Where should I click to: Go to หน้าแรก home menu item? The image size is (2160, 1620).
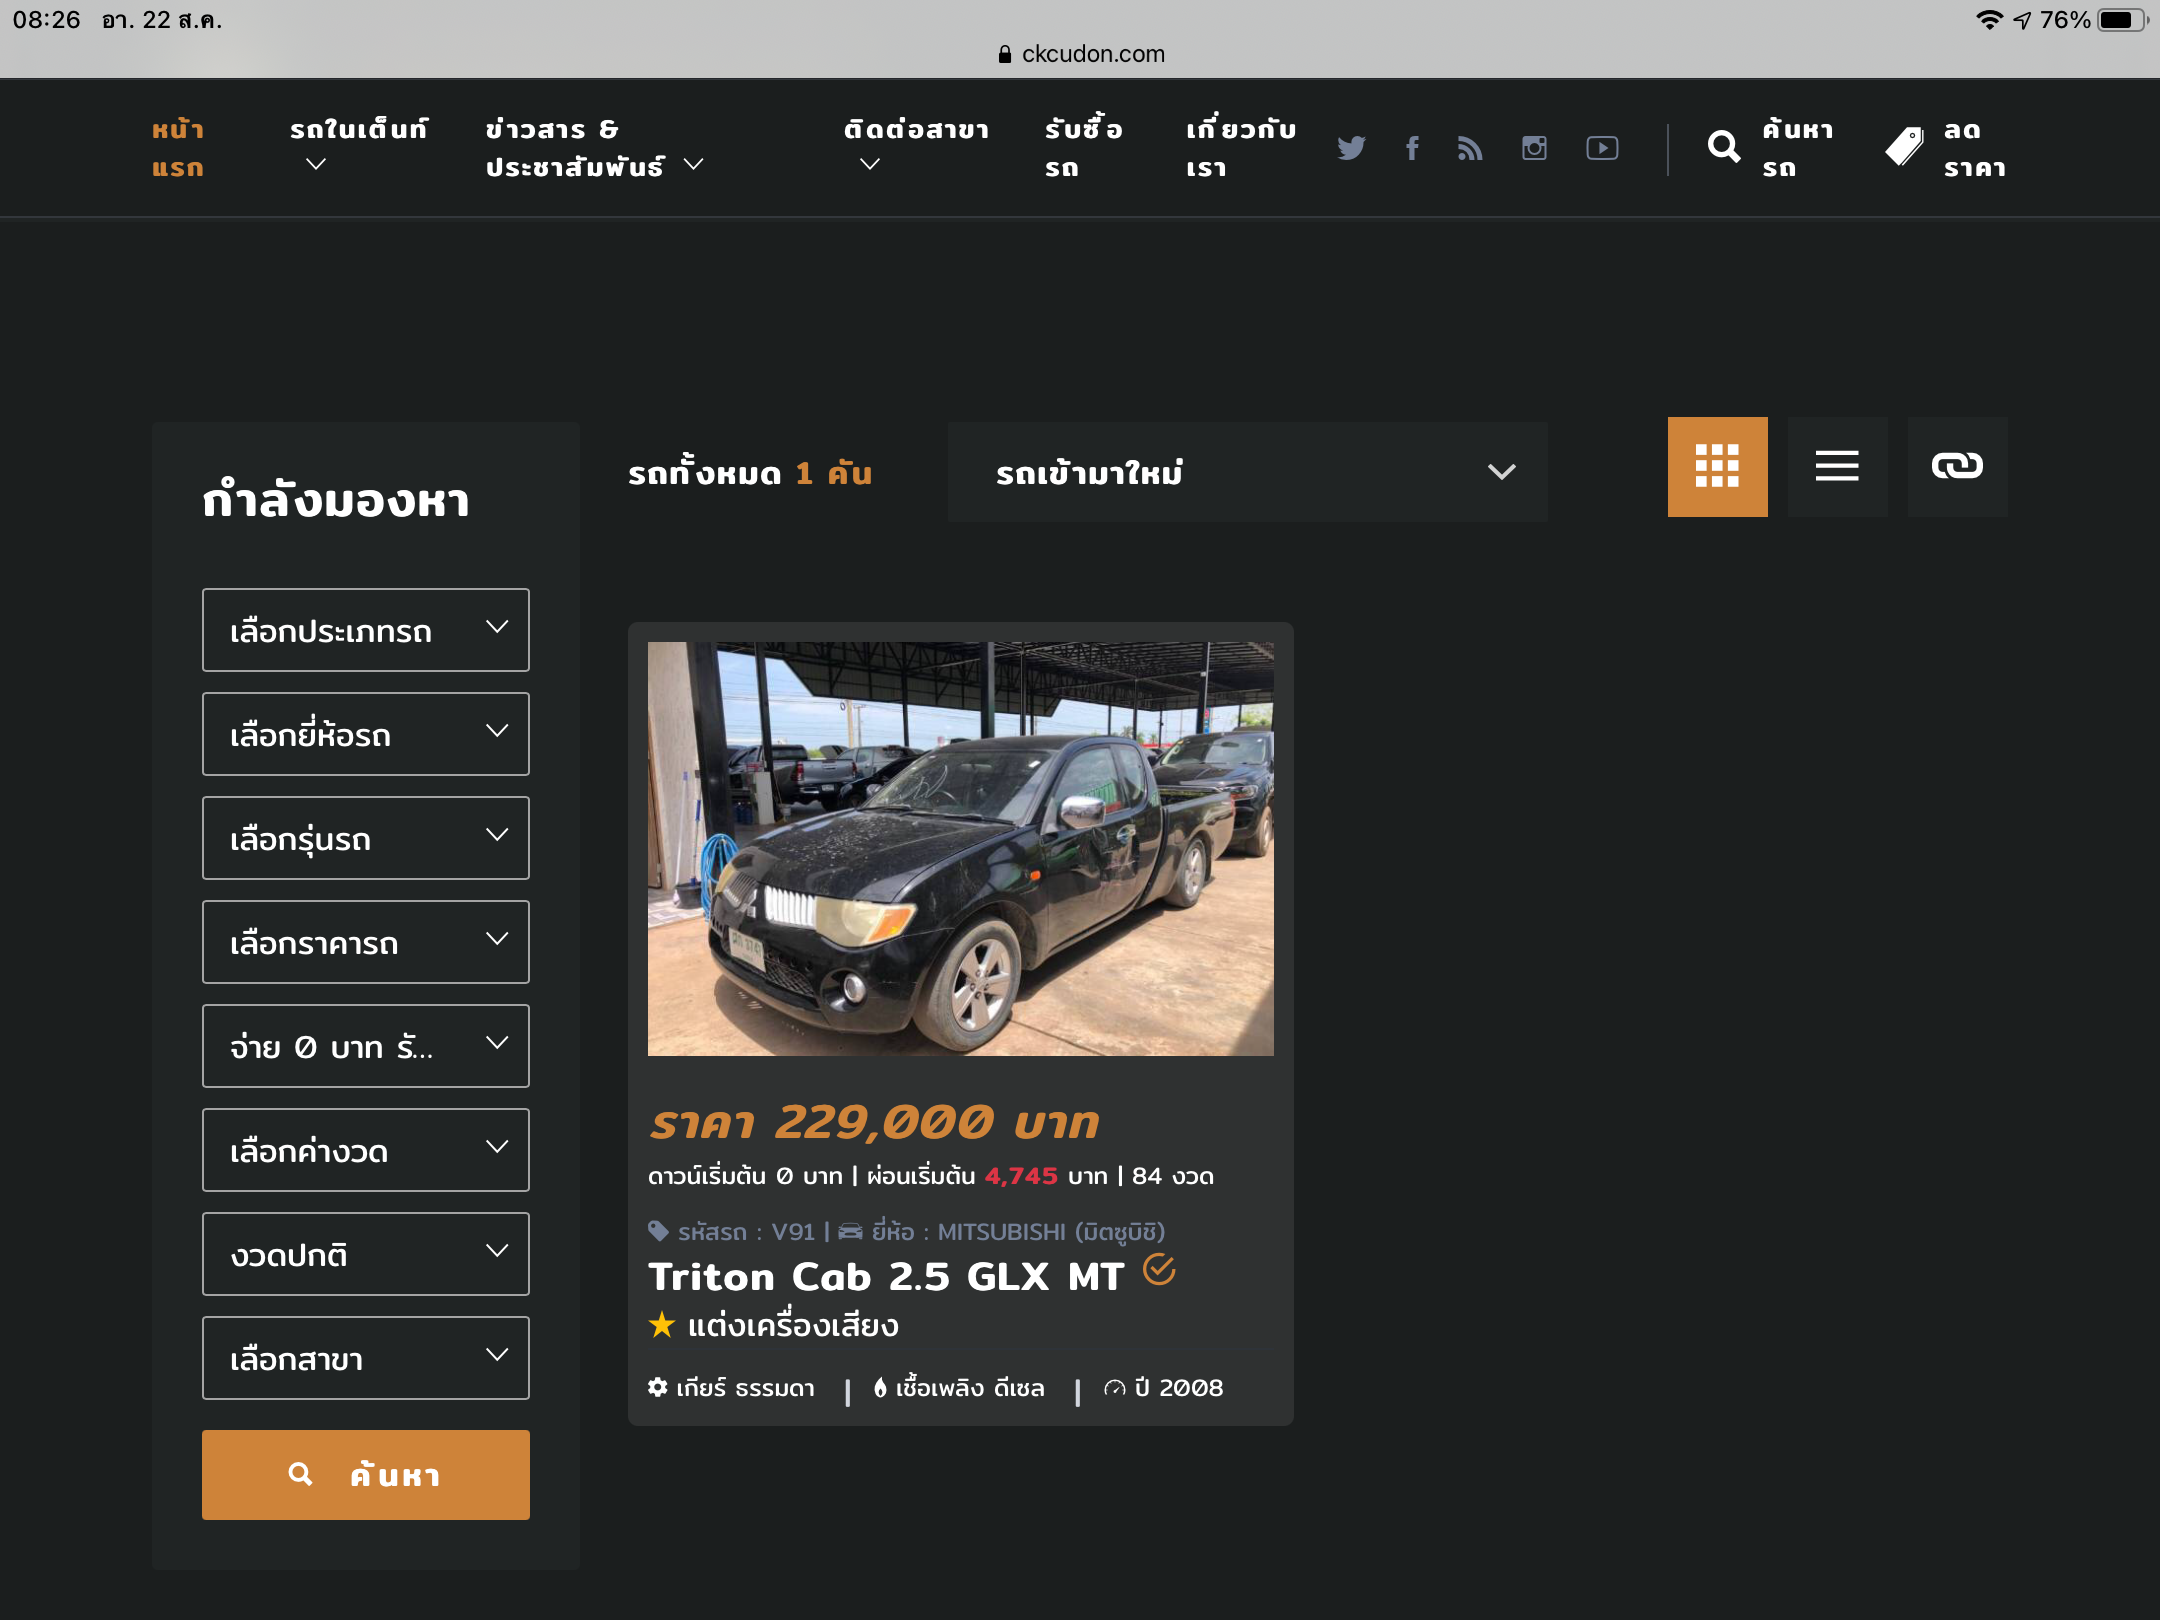point(178,148)
